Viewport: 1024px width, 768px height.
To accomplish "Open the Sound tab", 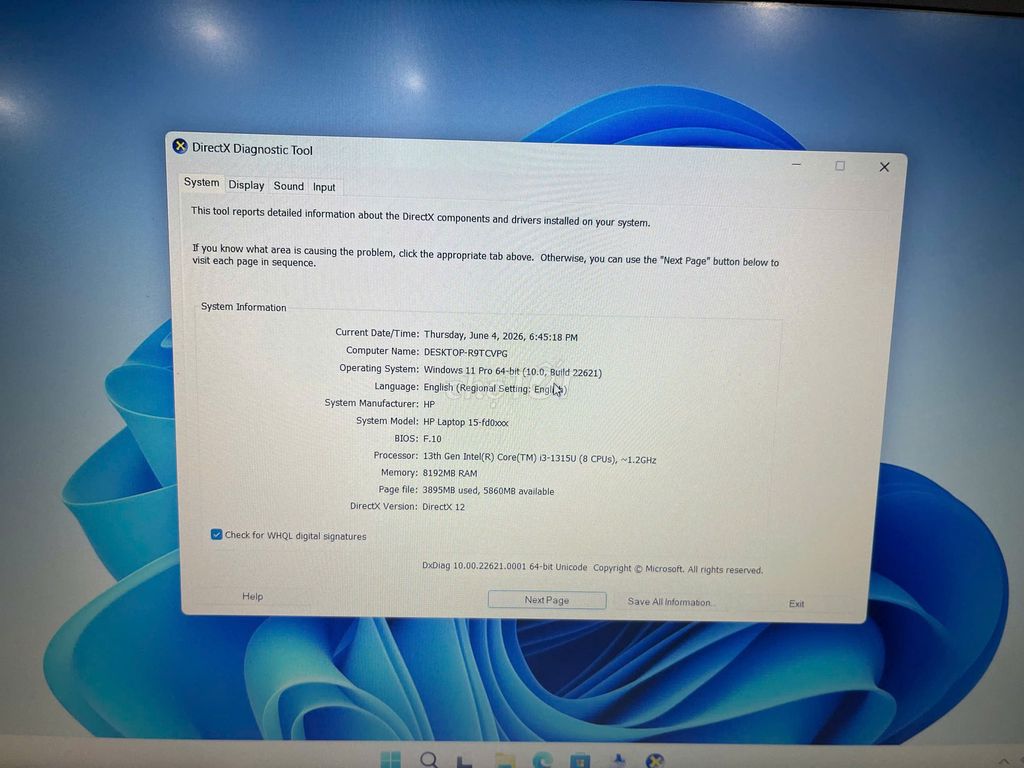I will tap(289, 186).
